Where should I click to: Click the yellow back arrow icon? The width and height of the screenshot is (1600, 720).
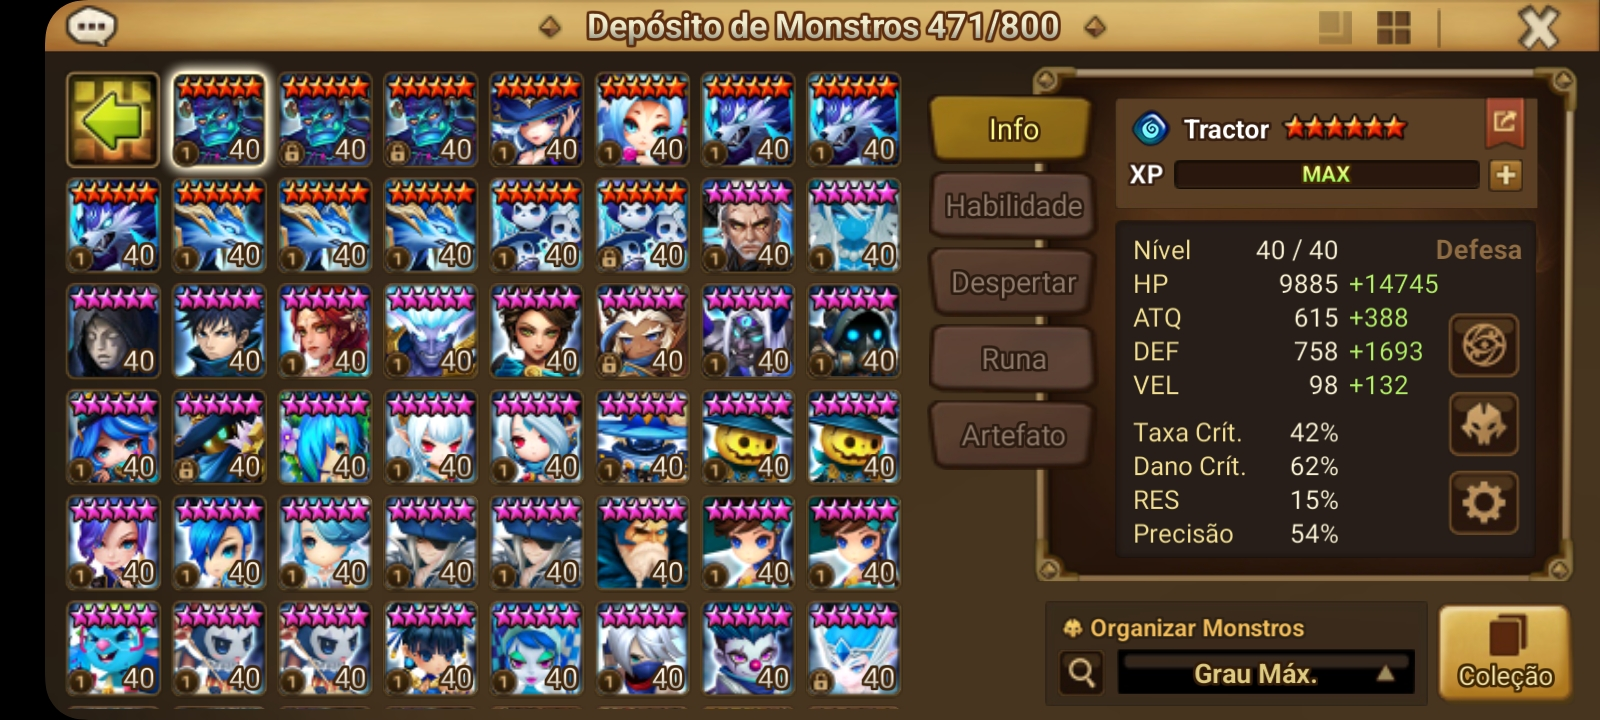click(x=113, y=120)
